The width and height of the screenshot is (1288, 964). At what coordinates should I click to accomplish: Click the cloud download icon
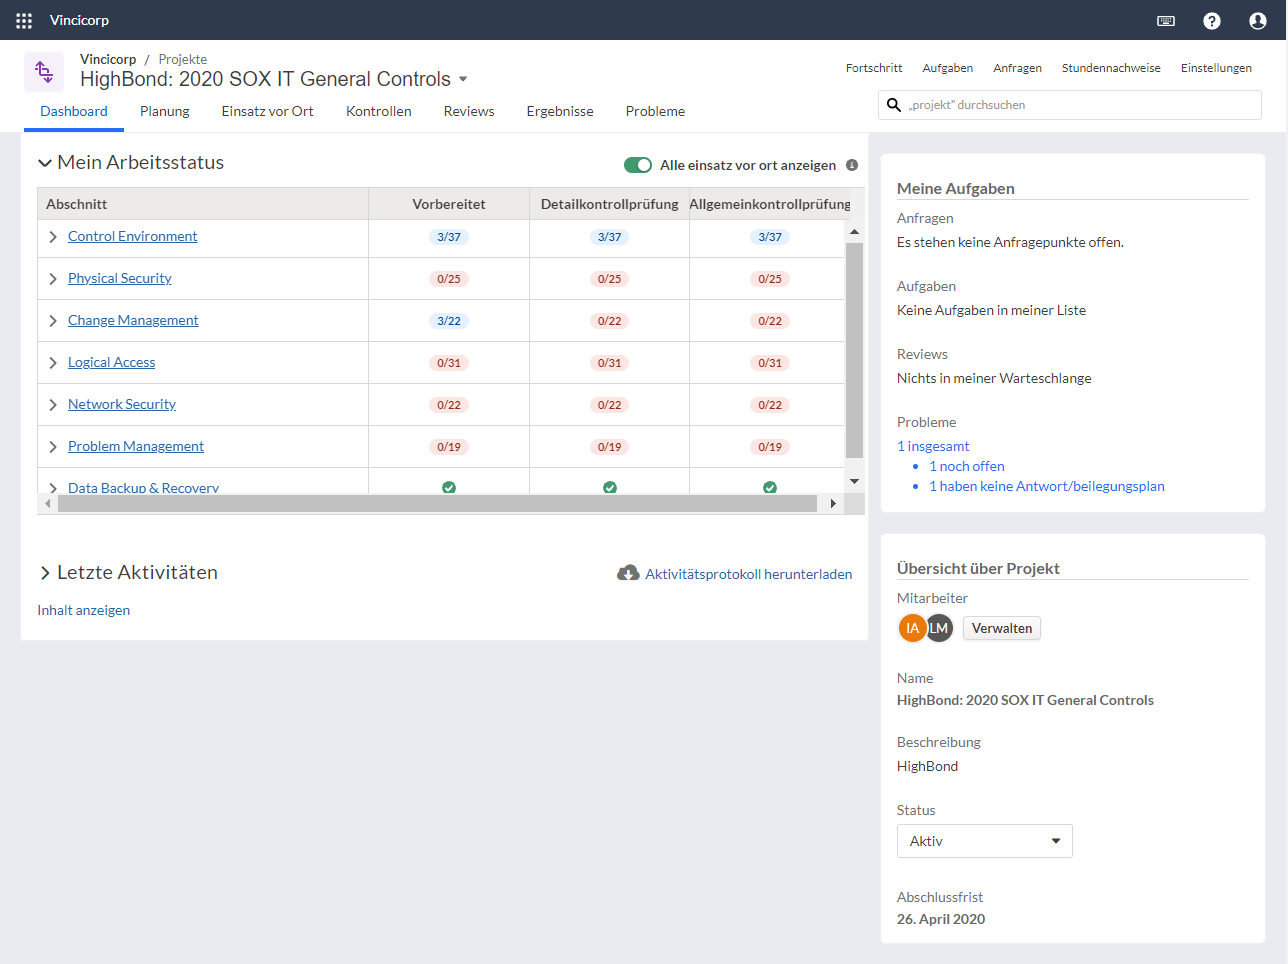(628, 573)
